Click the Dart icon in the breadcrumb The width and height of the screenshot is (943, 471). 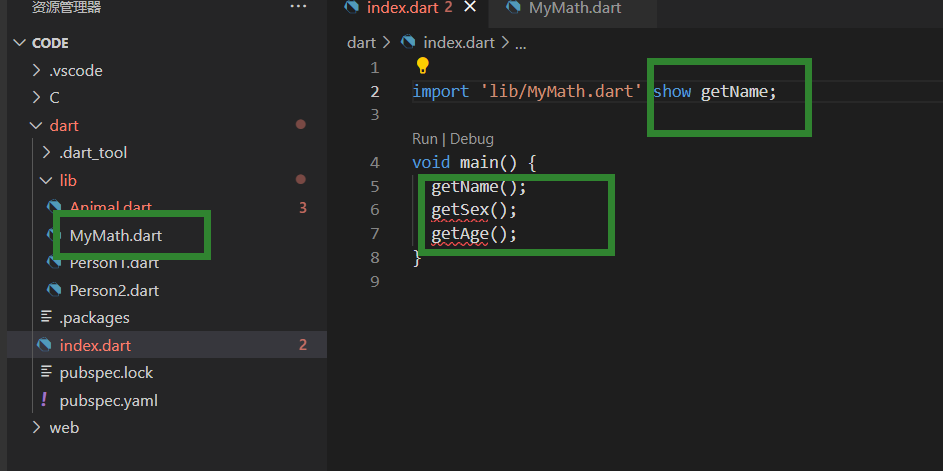[x=408, y=43]
